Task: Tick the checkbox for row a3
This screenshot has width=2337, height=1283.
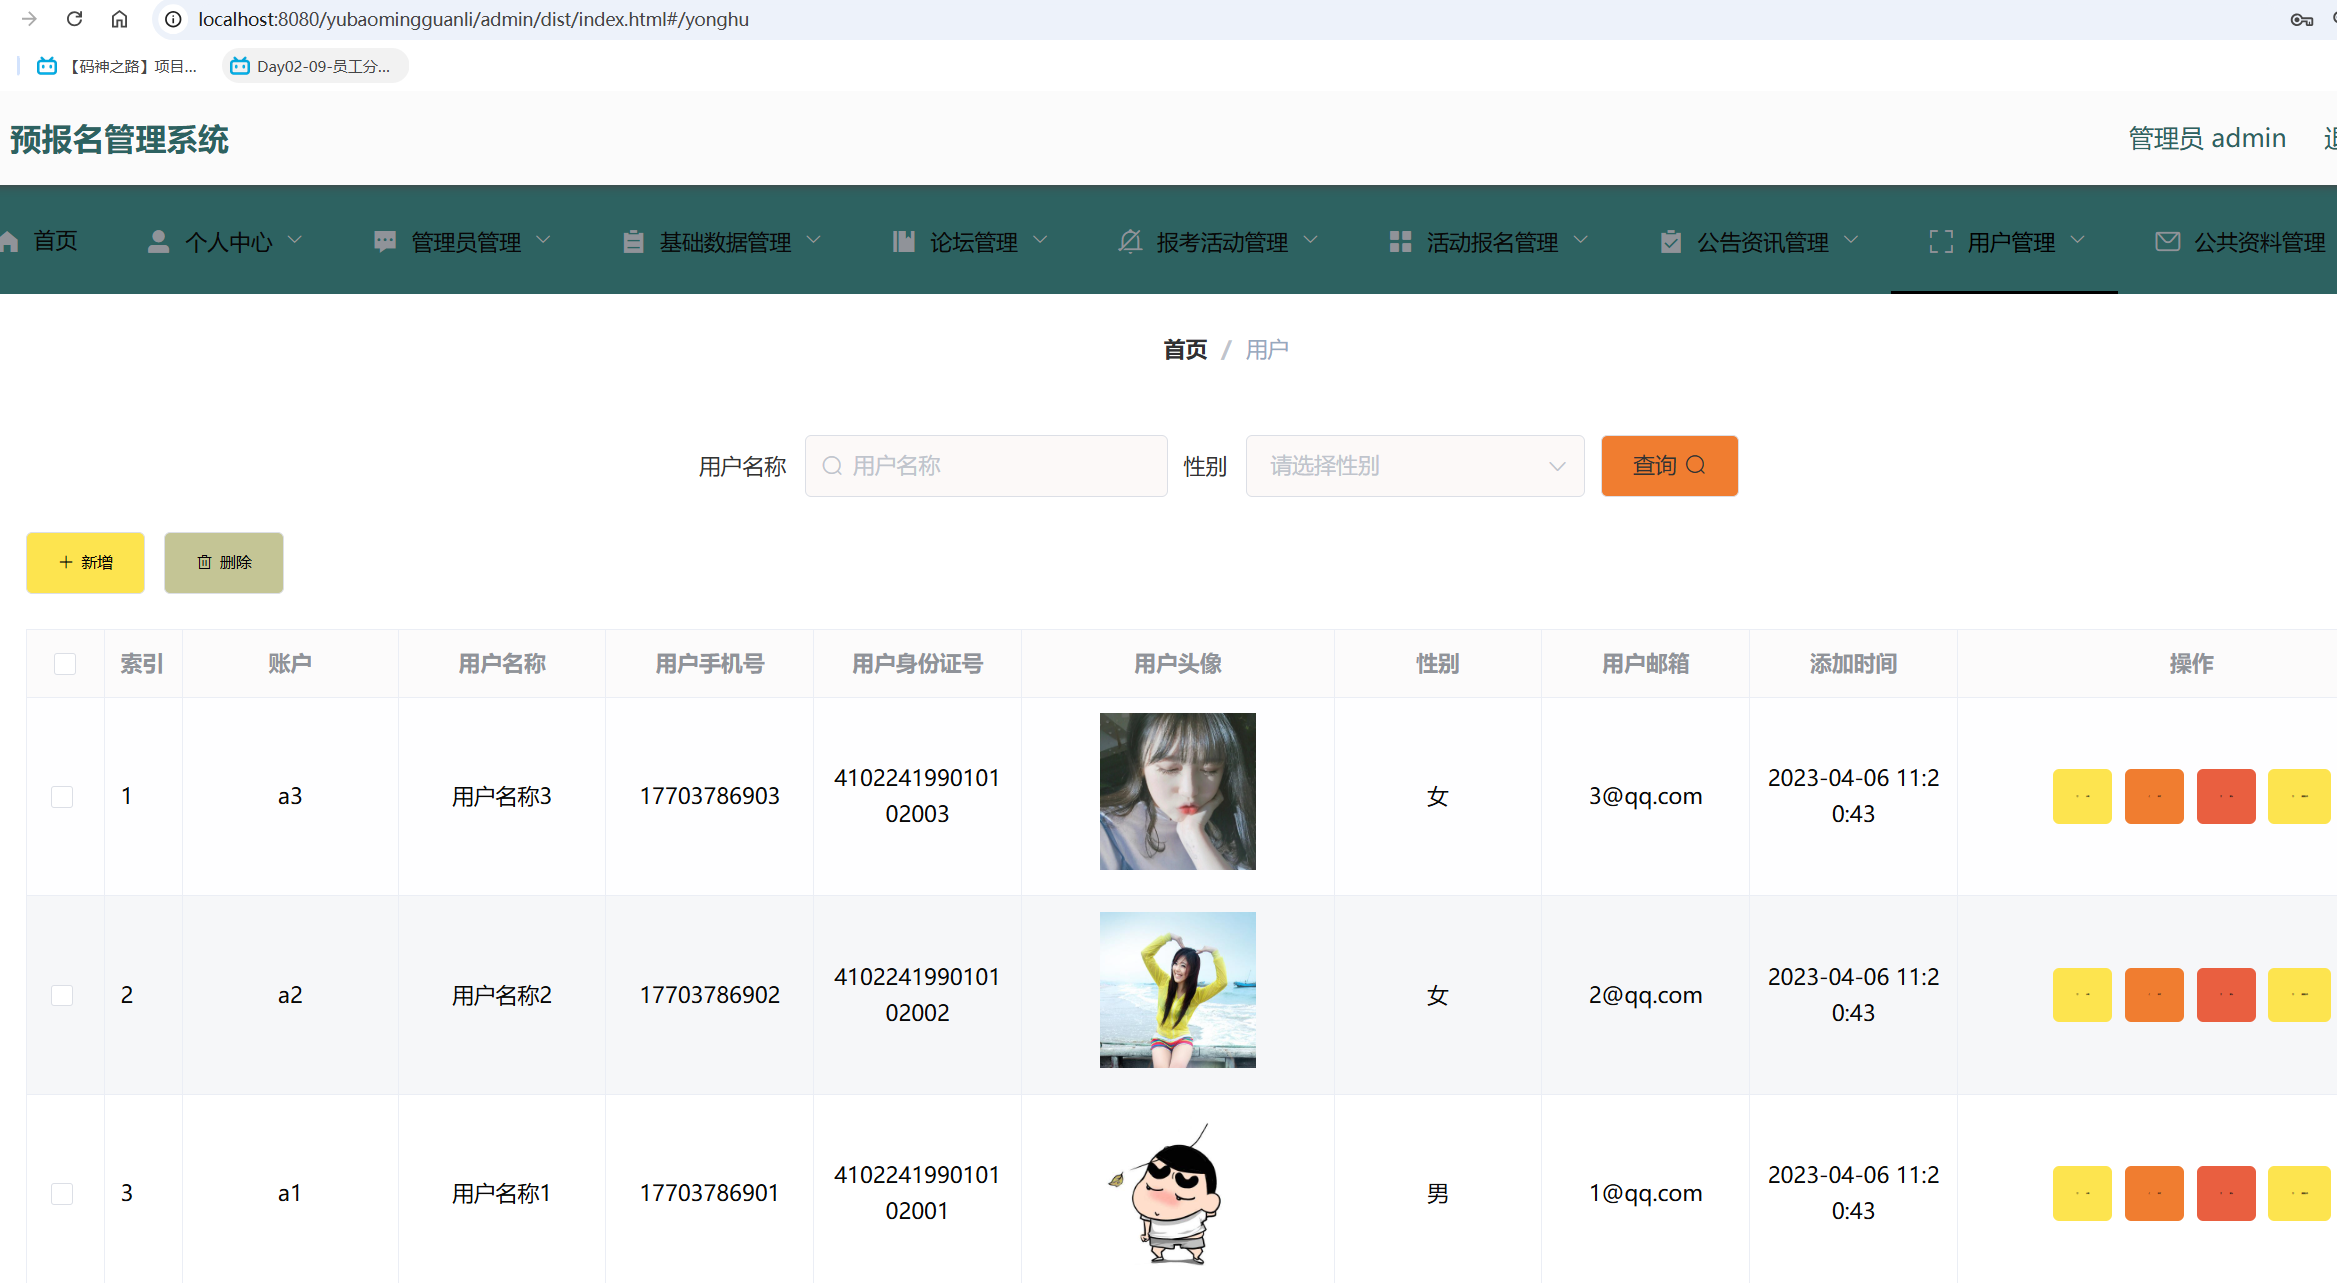Action: coord(62,797)
